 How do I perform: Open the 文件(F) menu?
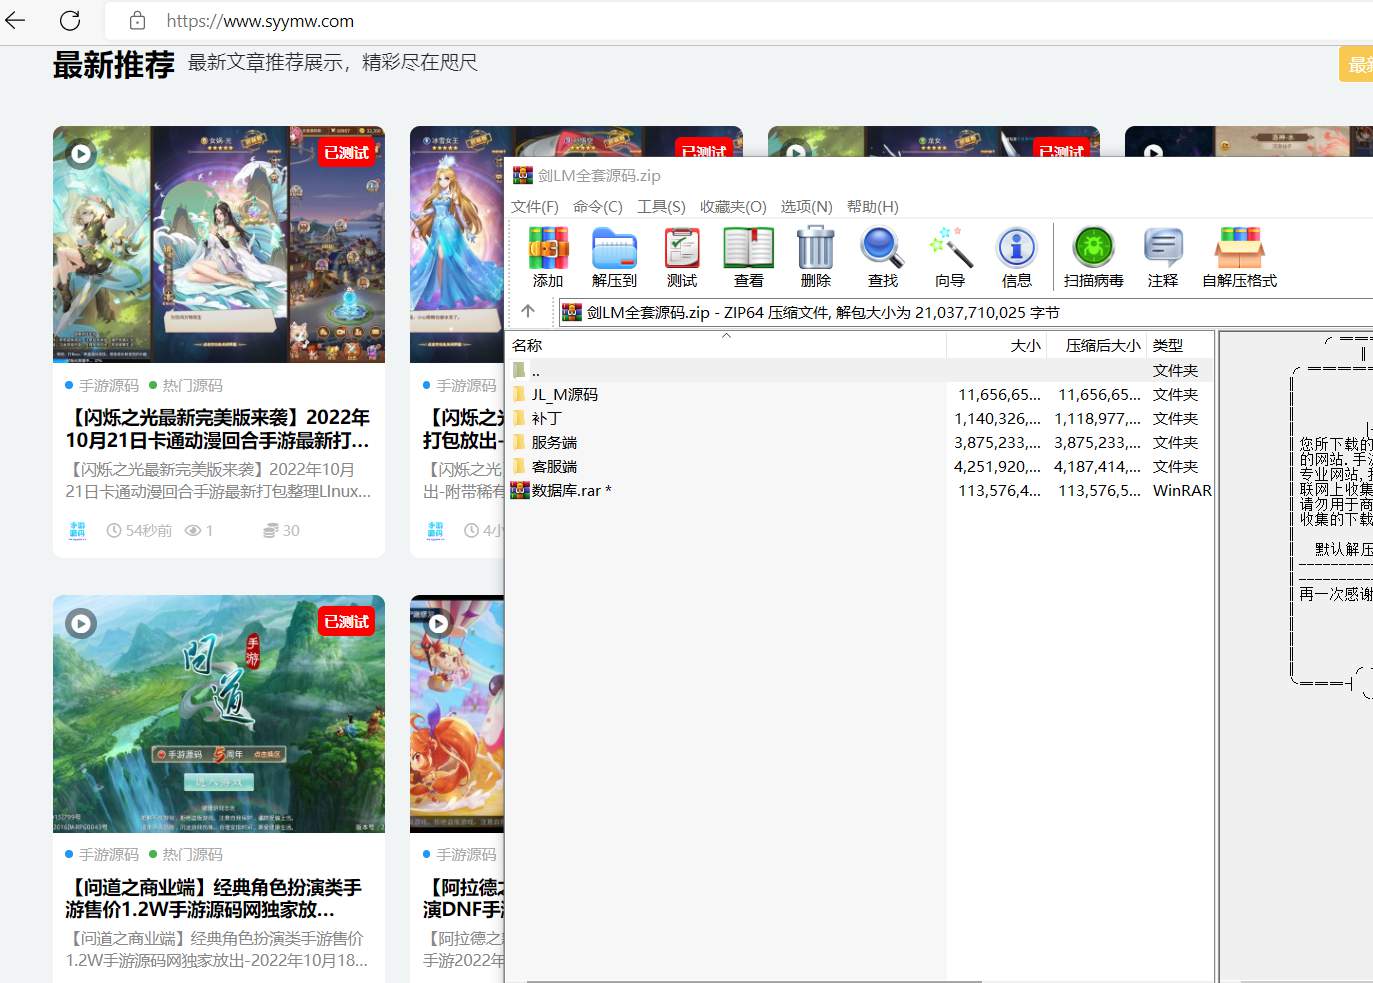pyautogui.click(x=535, y=207)
